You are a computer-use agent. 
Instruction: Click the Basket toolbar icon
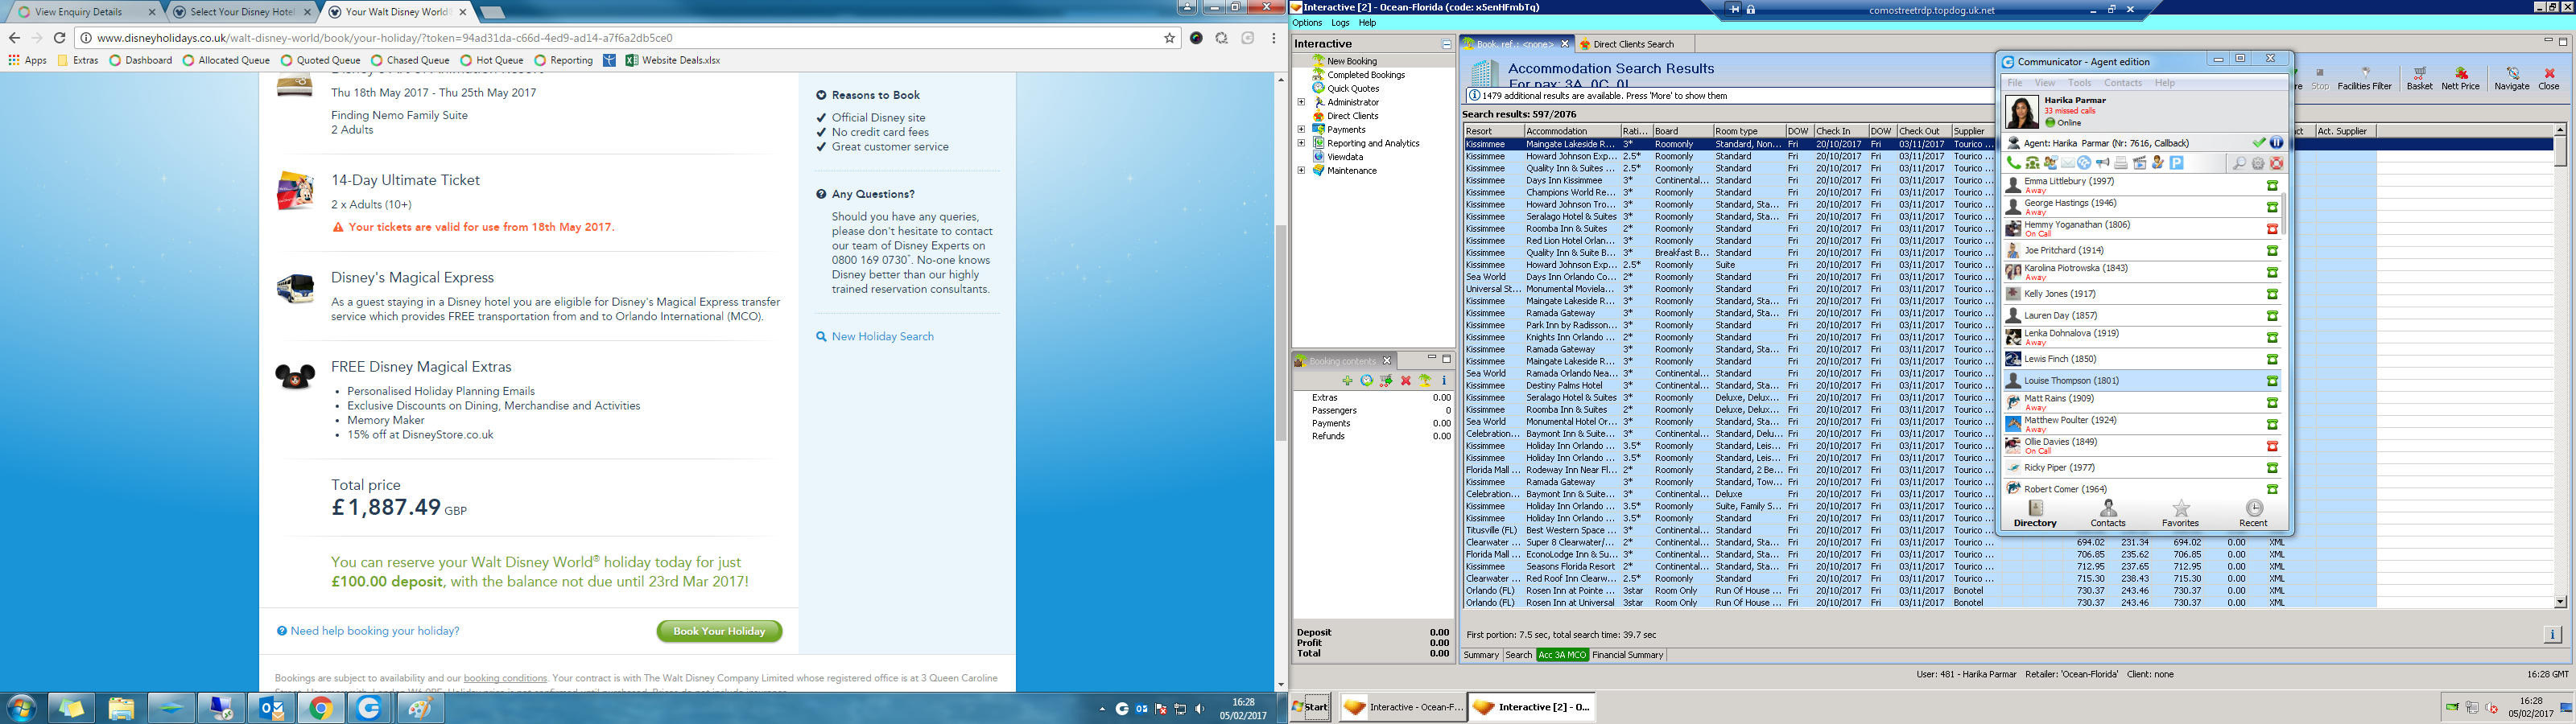[x=2419, y=79]
